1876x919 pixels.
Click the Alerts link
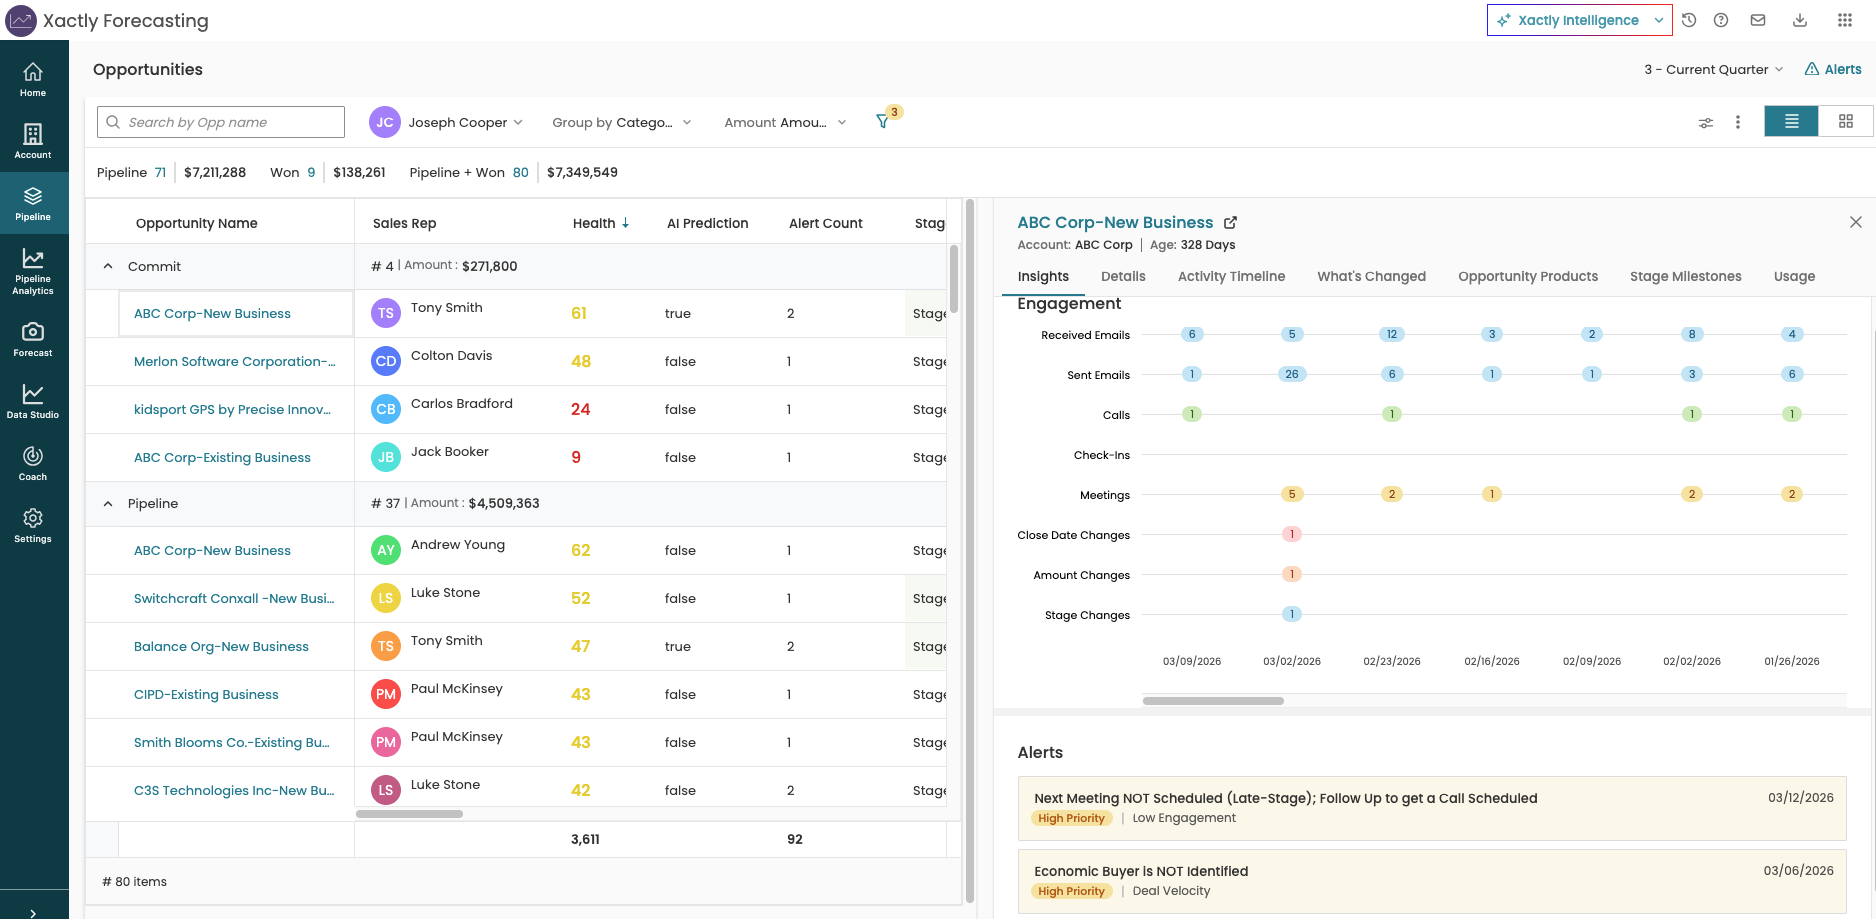tap(1833, 69)
